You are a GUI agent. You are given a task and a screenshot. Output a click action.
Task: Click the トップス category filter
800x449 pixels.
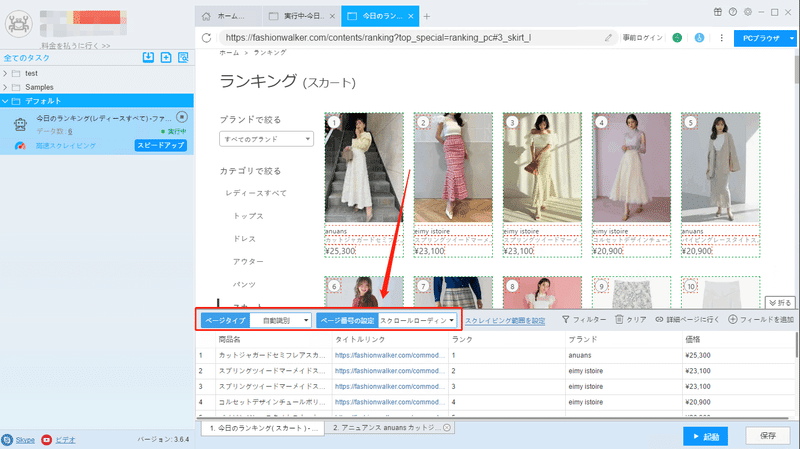point(248,216)
